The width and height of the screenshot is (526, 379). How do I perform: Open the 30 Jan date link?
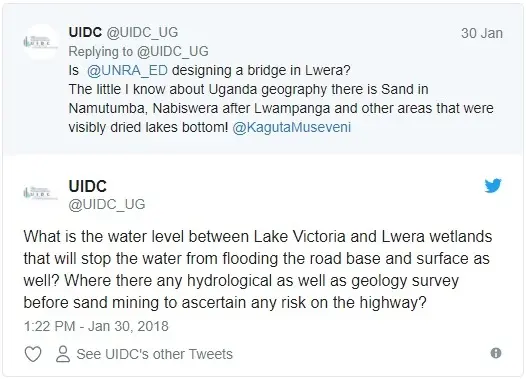tap(482, 33)
